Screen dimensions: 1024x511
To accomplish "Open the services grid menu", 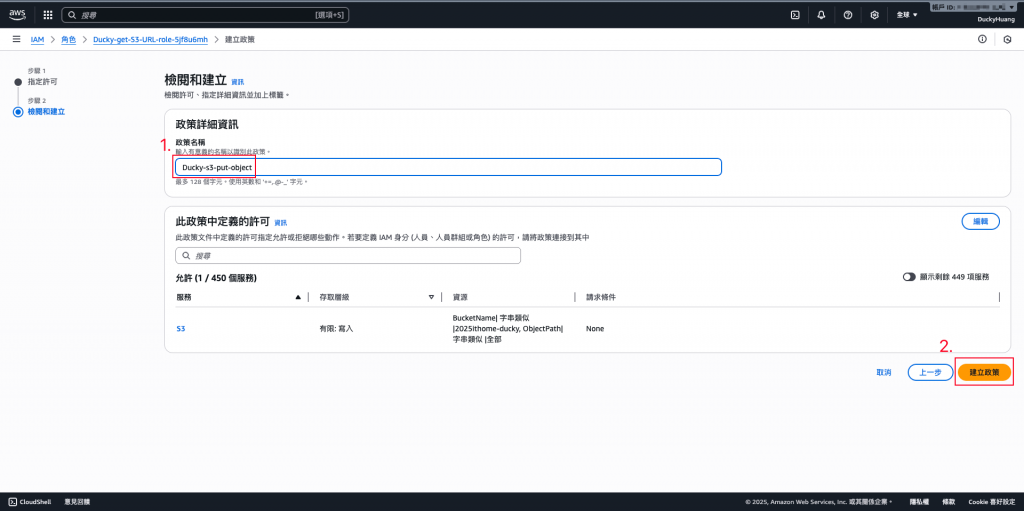I will tap(48, 14).
